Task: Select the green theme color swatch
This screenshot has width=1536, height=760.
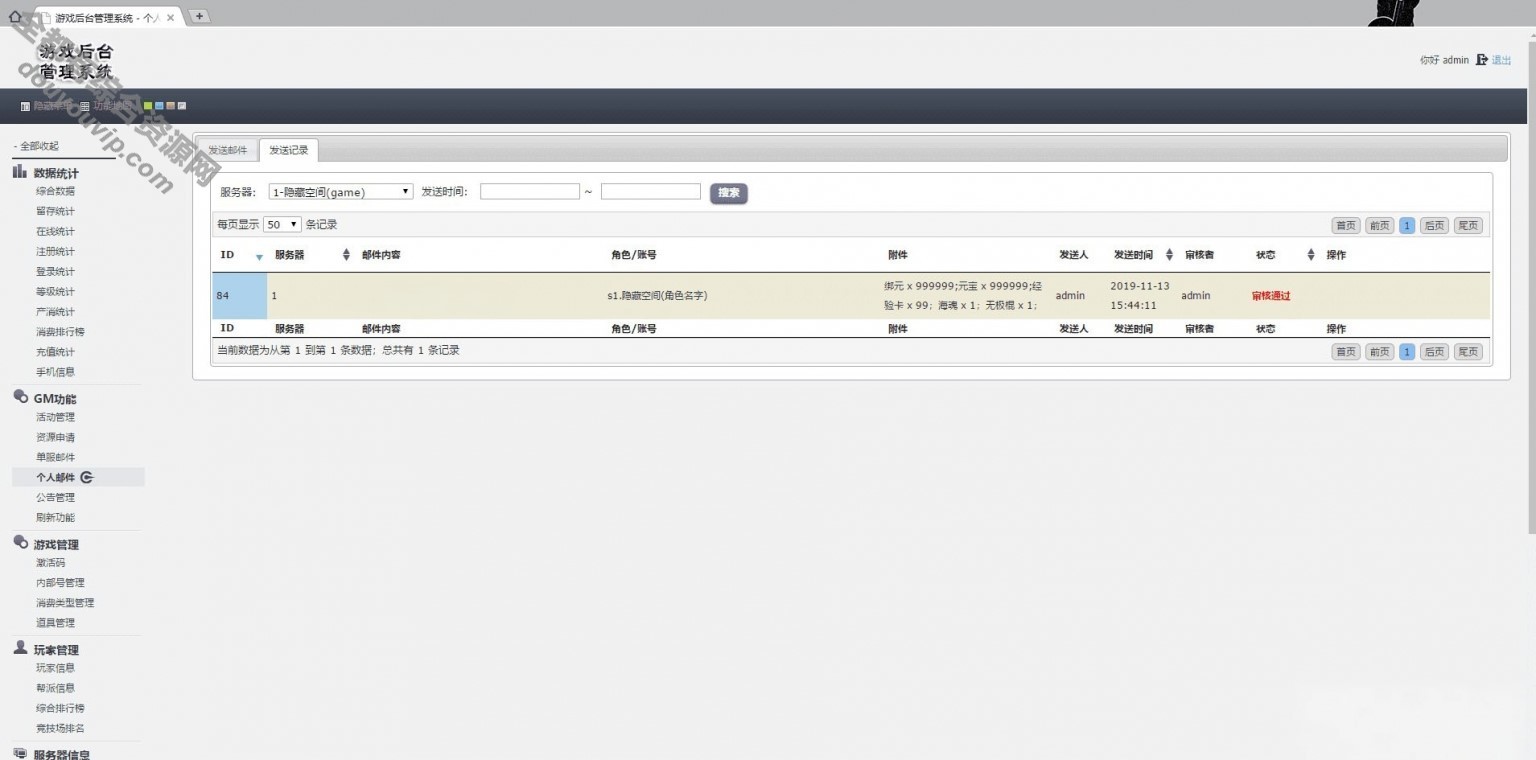Action: (x=148, y=106)
